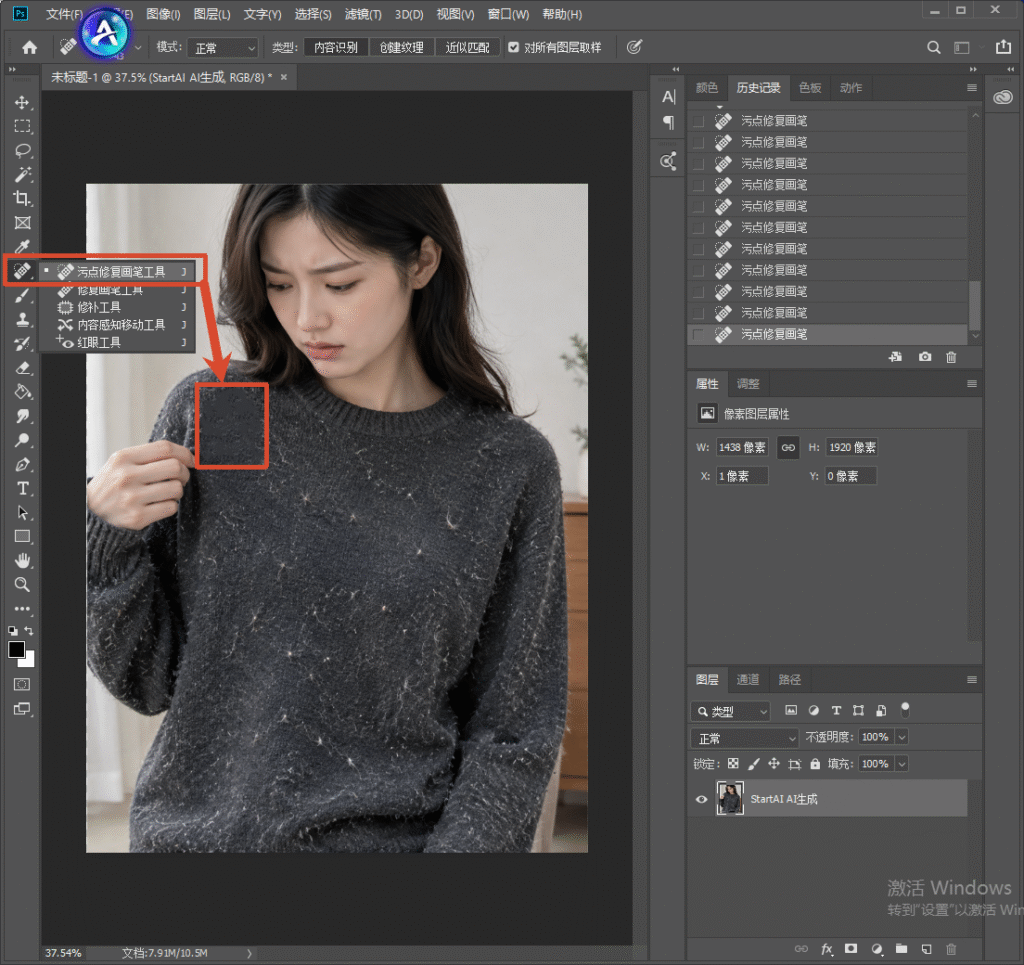This screenshot has width=1024, height=965.
Task: Open Layers panel flyout menu
Action: pos(972,680)
